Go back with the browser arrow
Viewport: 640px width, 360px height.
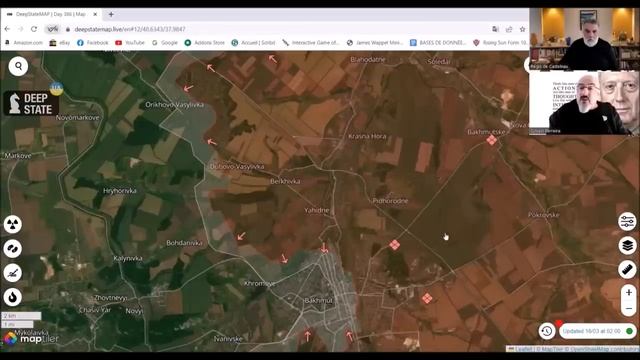7,29
